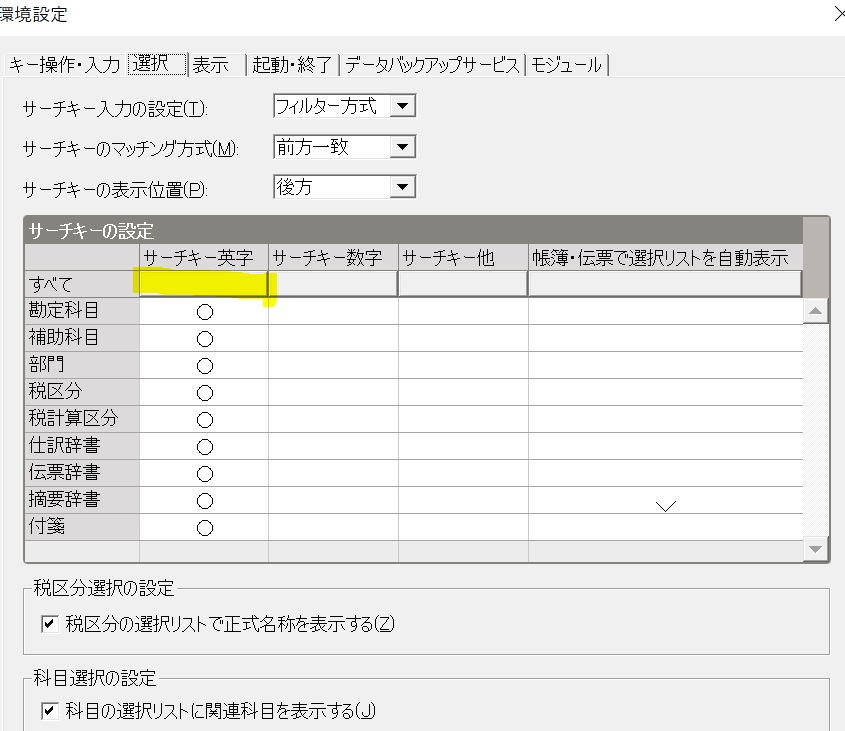Open the サーチキーのマッチング方式 dropdown
The width and height of the screenshot is (845, 731).
402,147
